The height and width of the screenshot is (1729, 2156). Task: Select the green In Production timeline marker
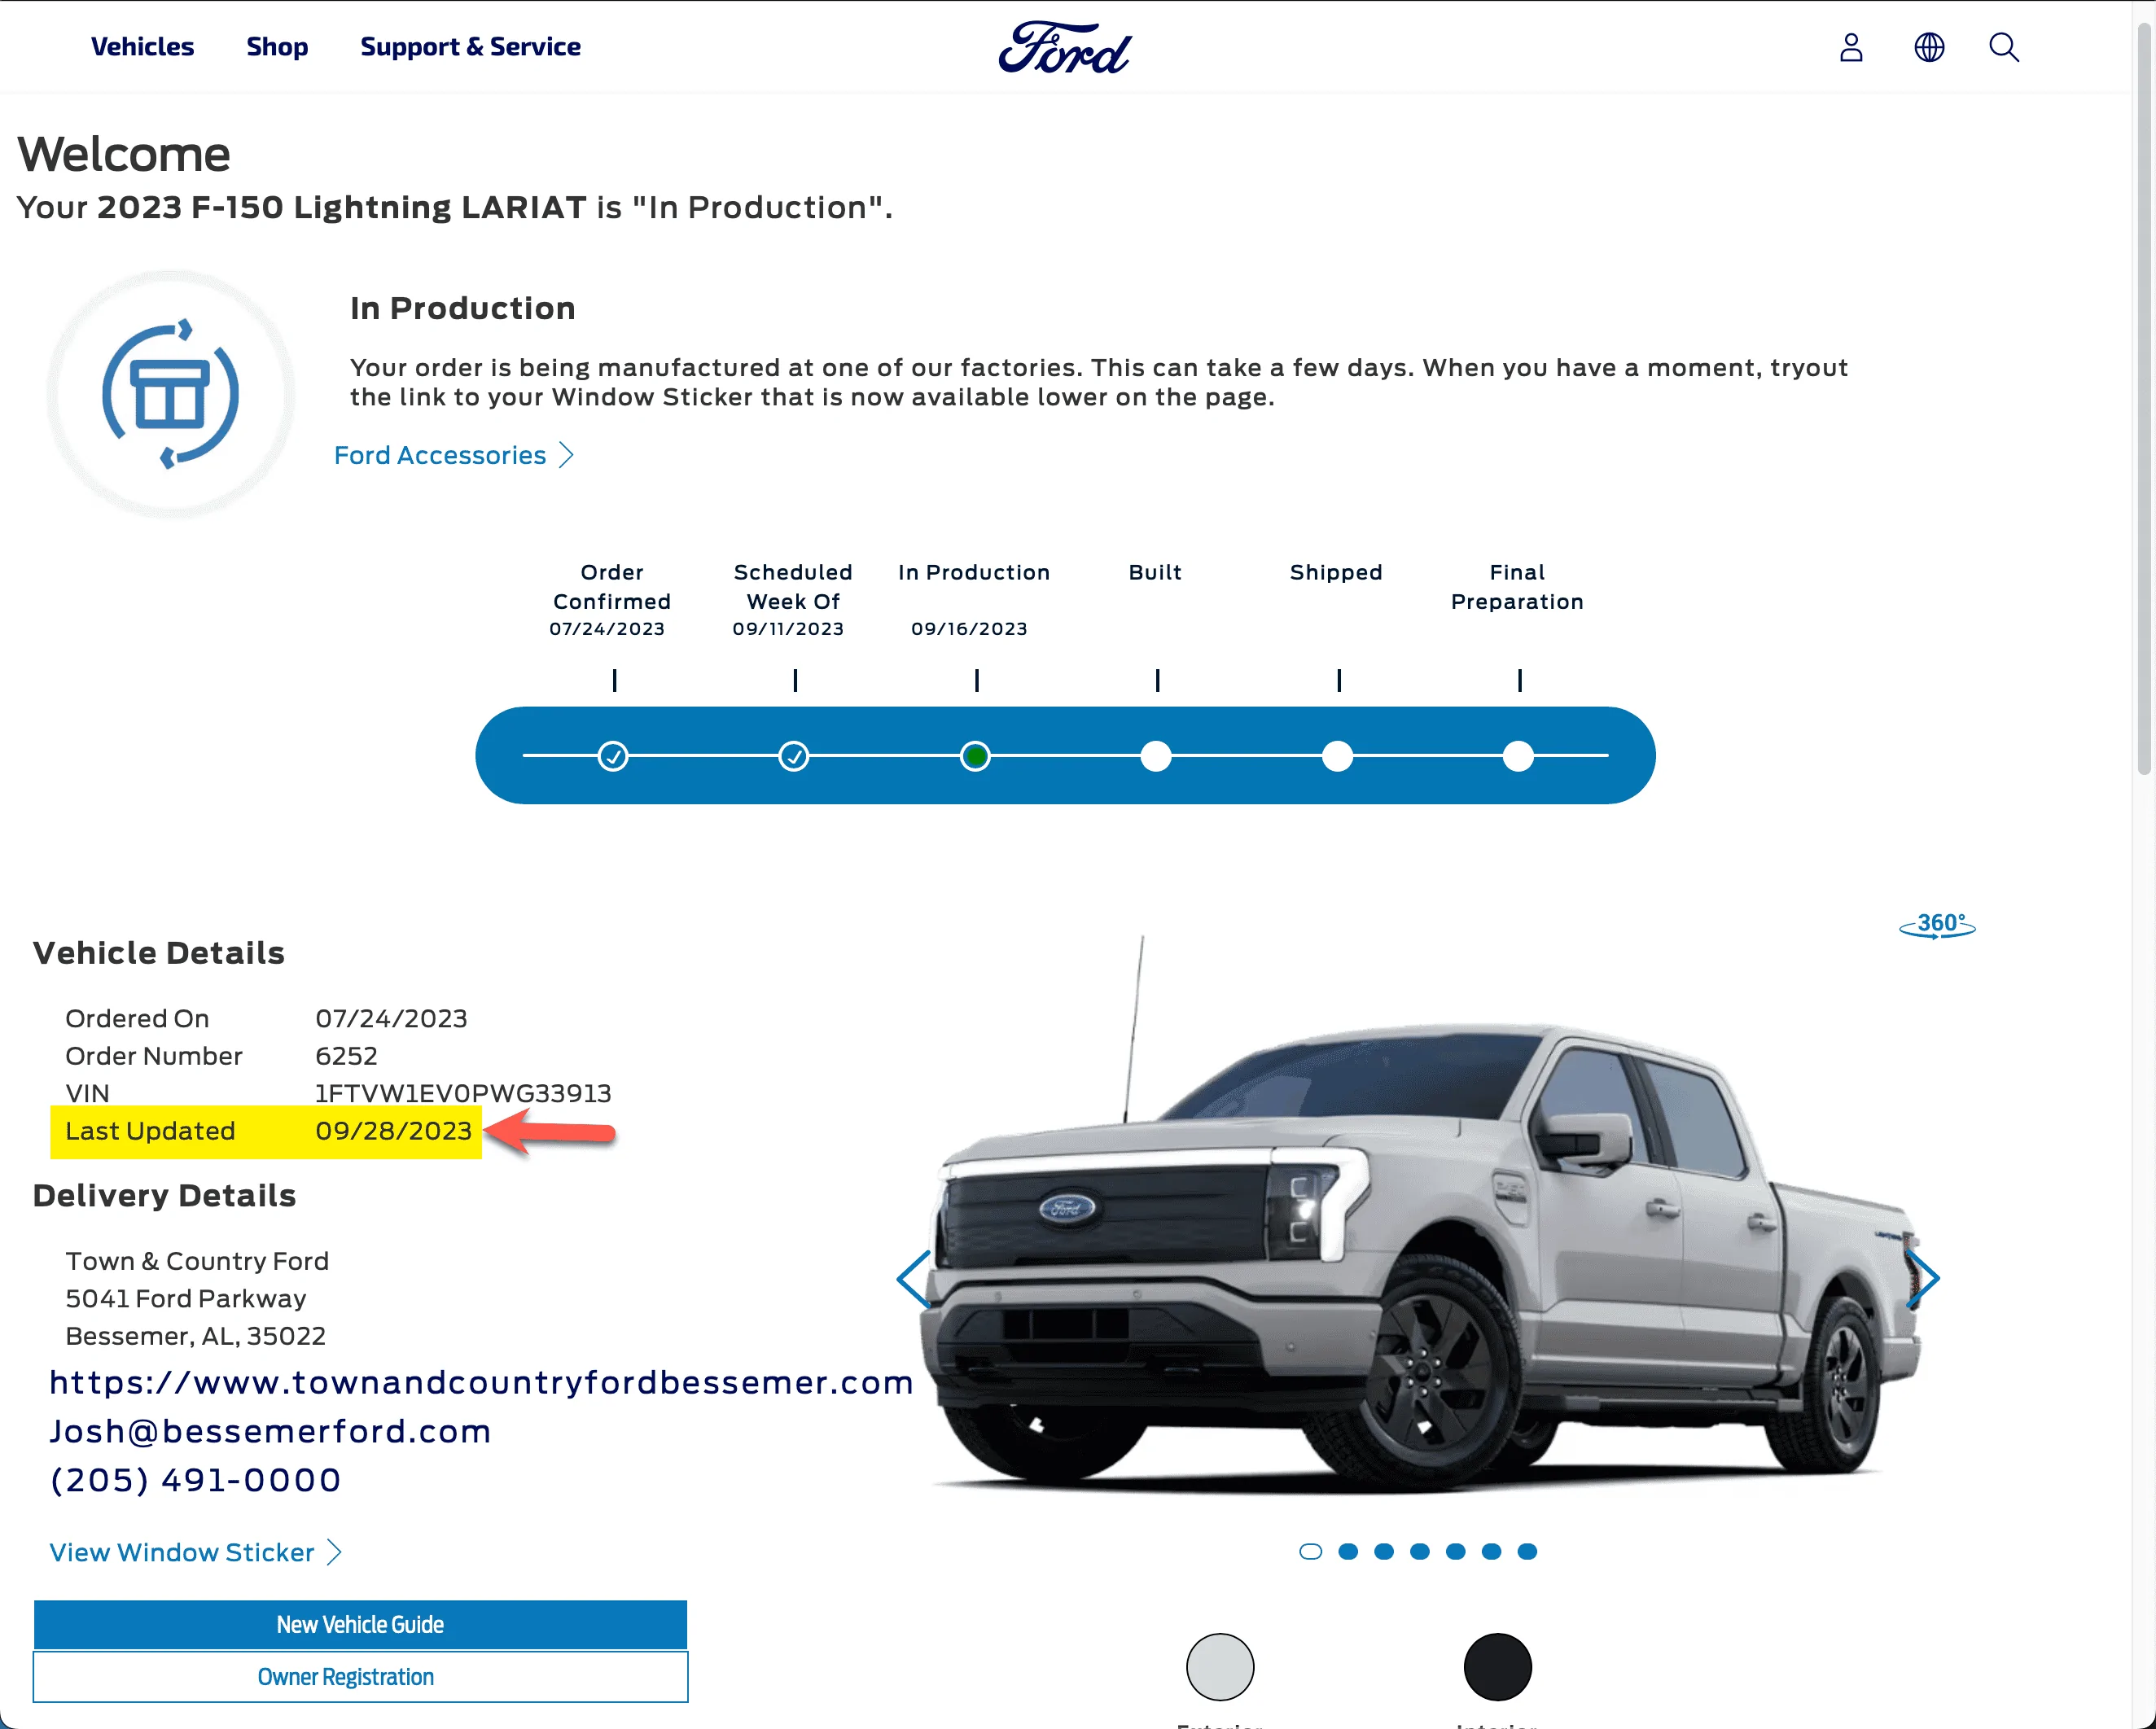(x=975, y=756)
